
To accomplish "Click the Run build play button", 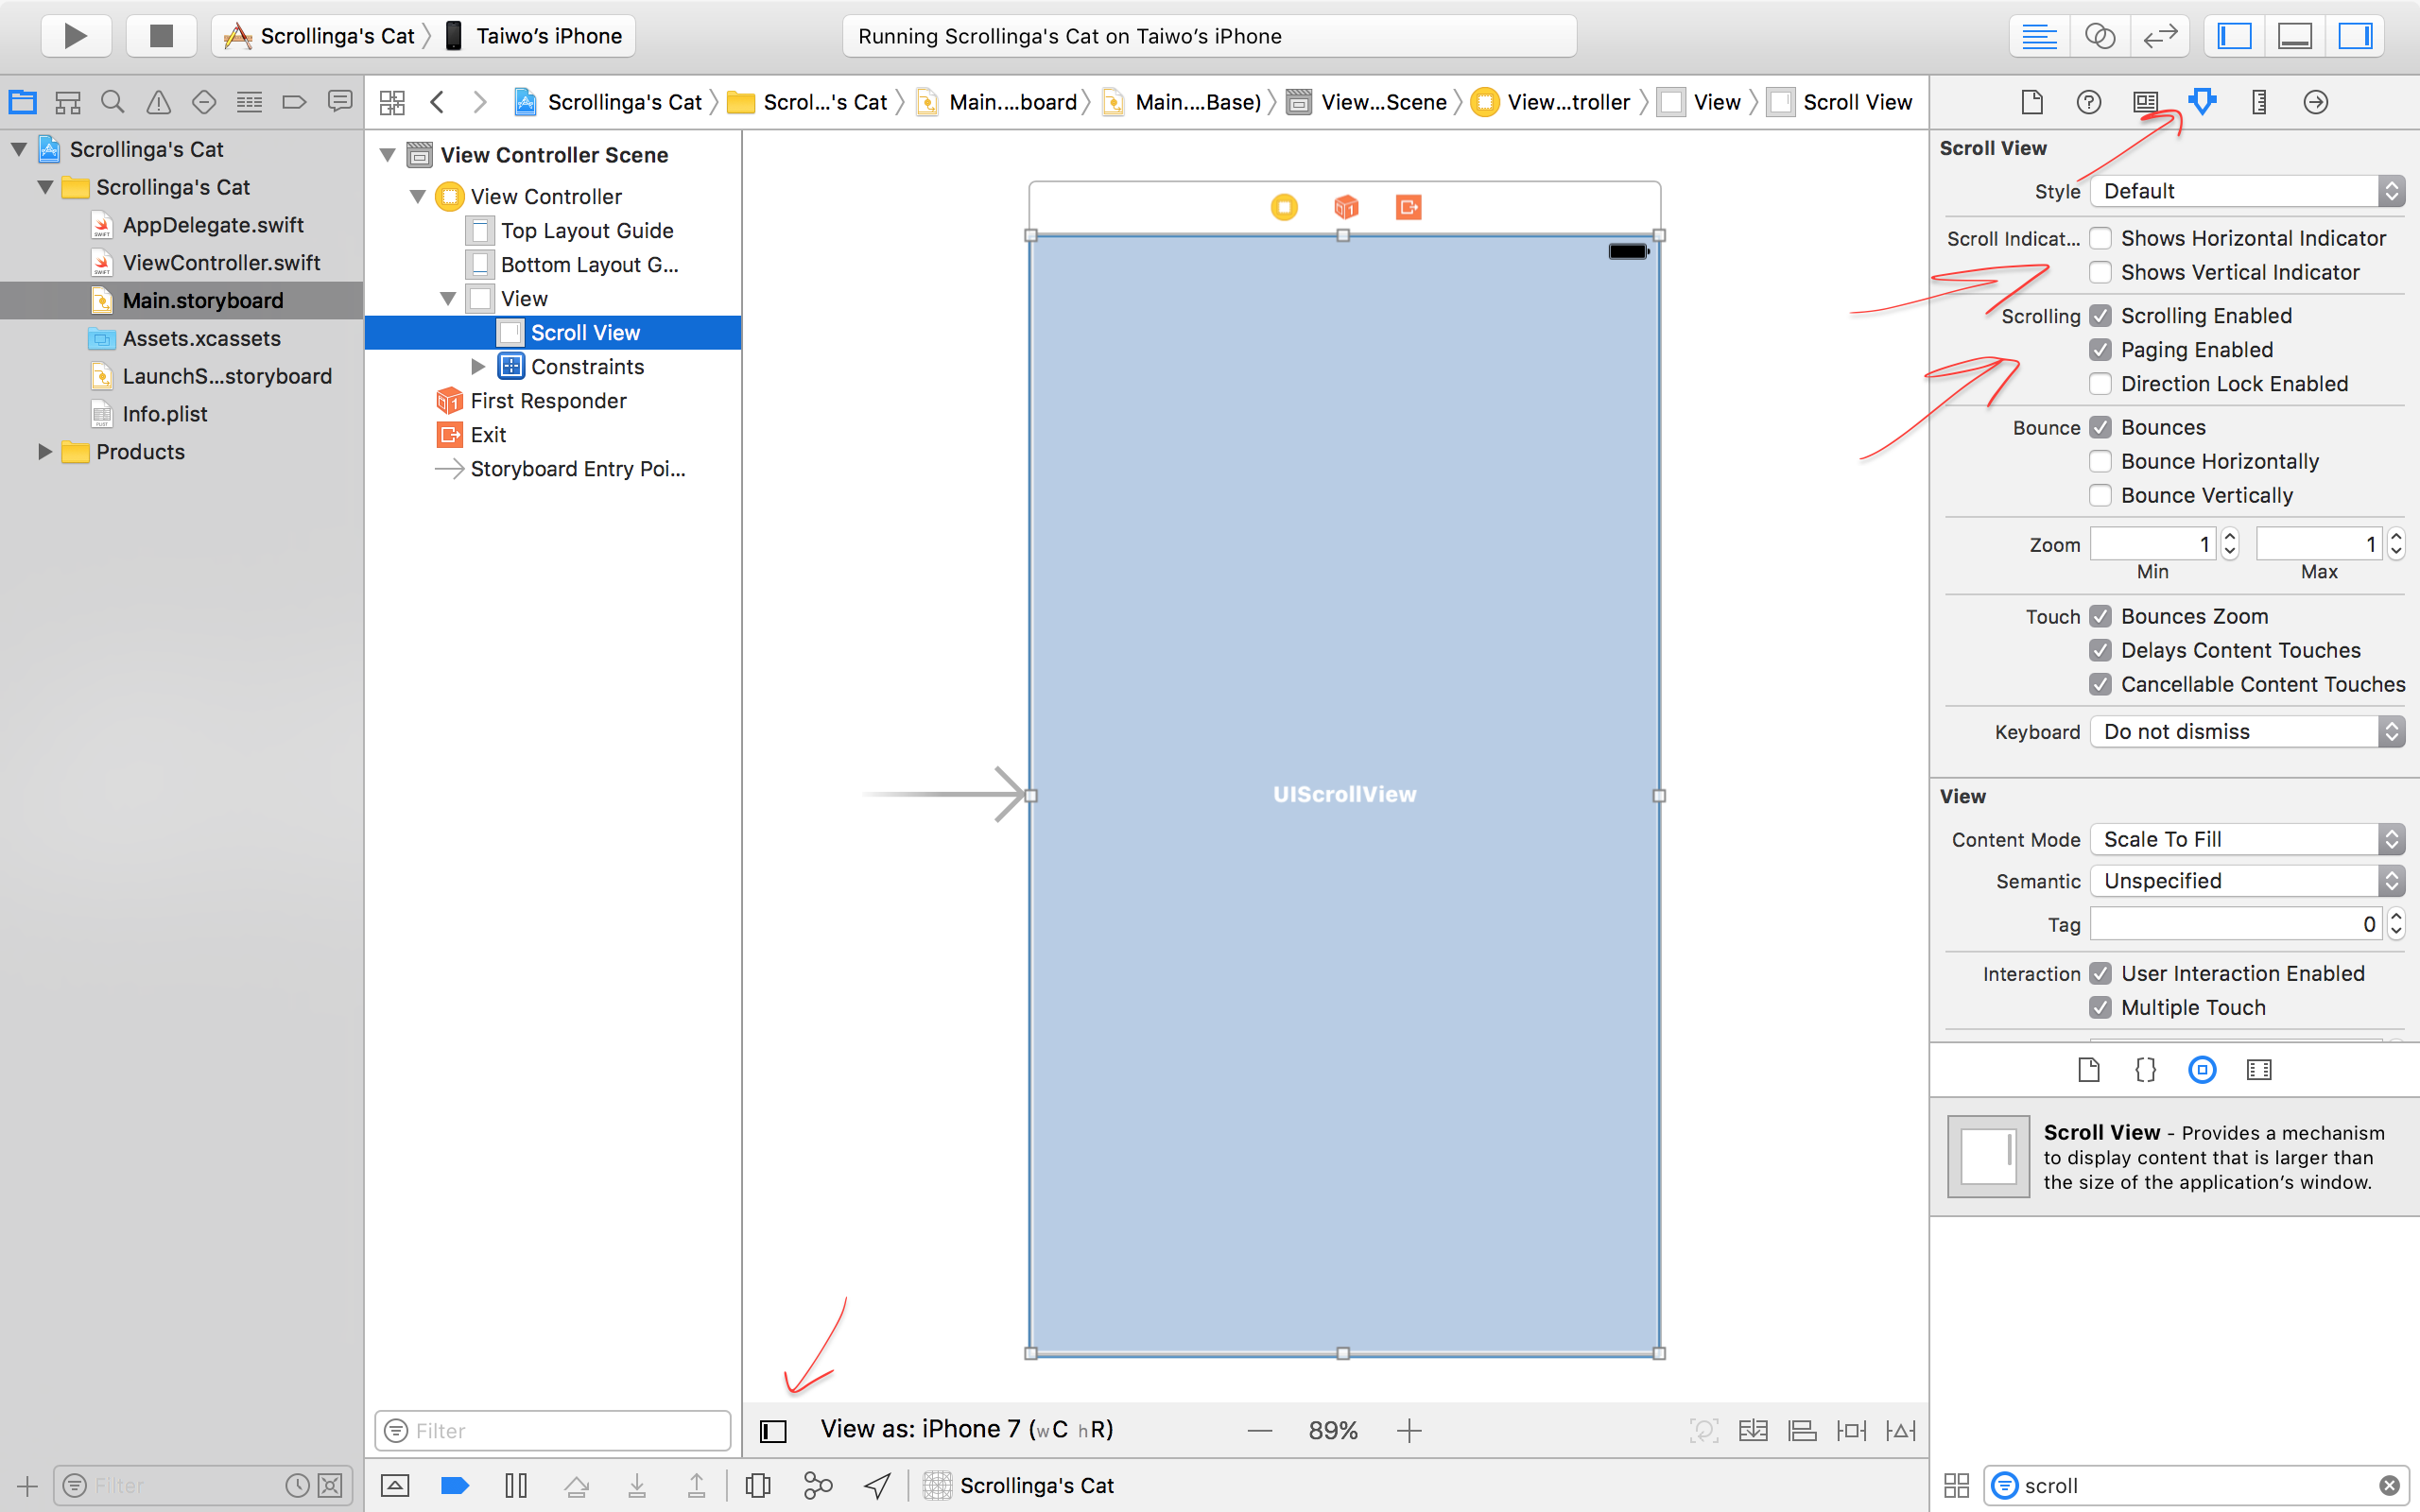I will 75,36.
